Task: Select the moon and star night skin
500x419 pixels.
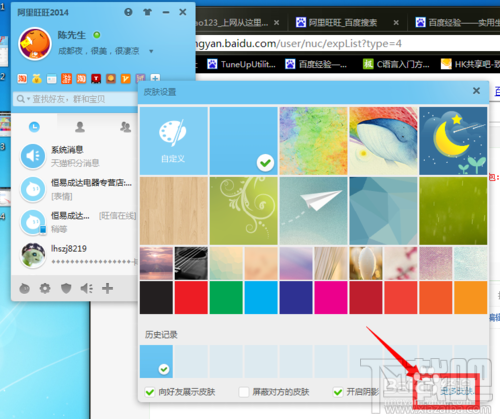Action: pyautogui.click(x=453, y=141)
